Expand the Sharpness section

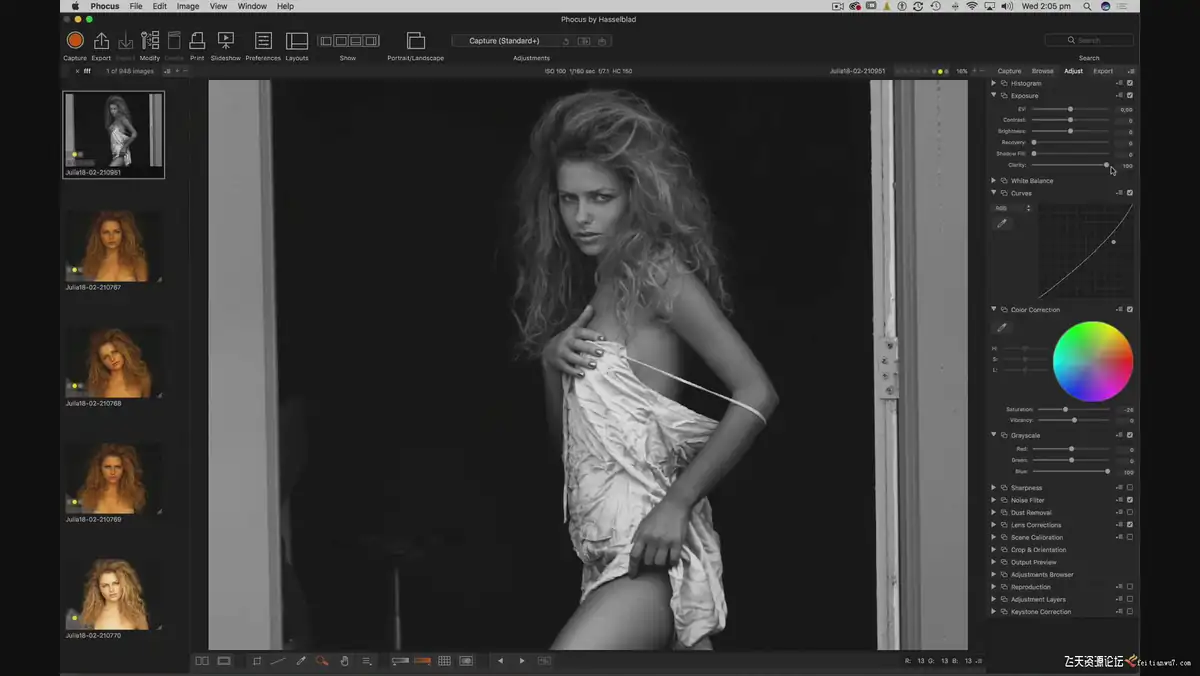993,488
